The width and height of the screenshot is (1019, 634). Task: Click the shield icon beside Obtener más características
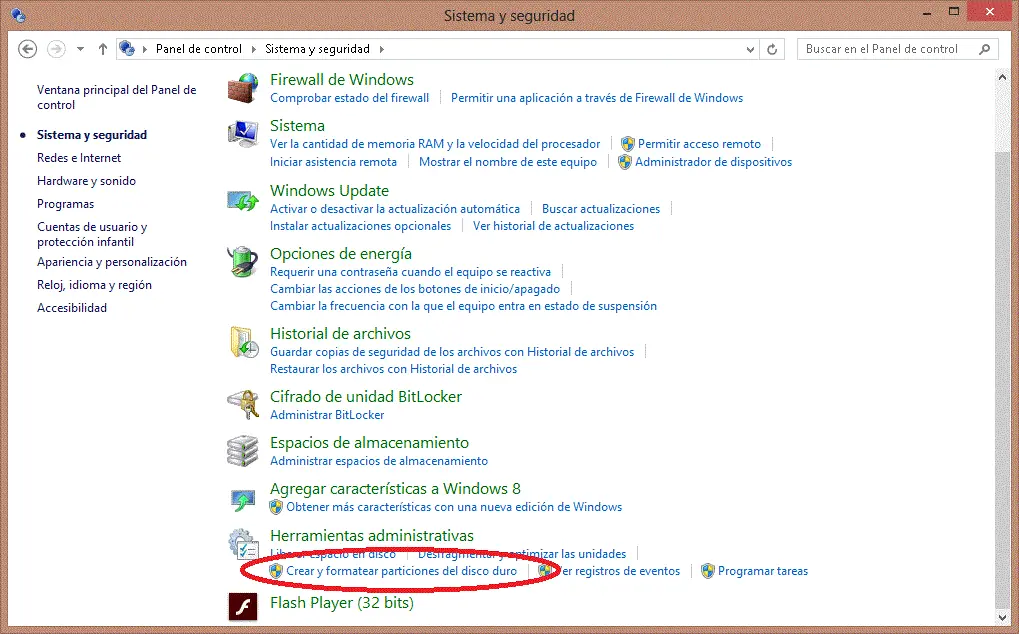276,507
